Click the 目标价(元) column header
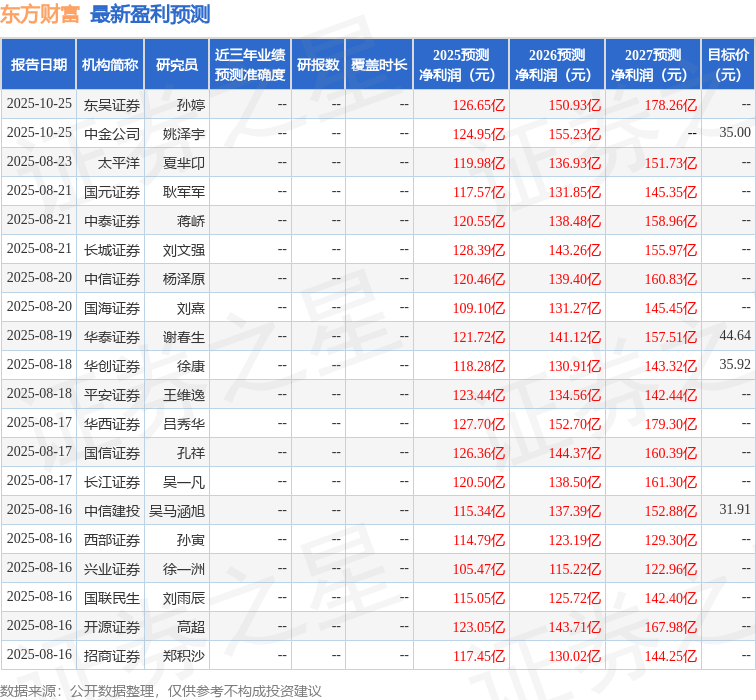Screen dimensions: 756x700 pos(728,64)
